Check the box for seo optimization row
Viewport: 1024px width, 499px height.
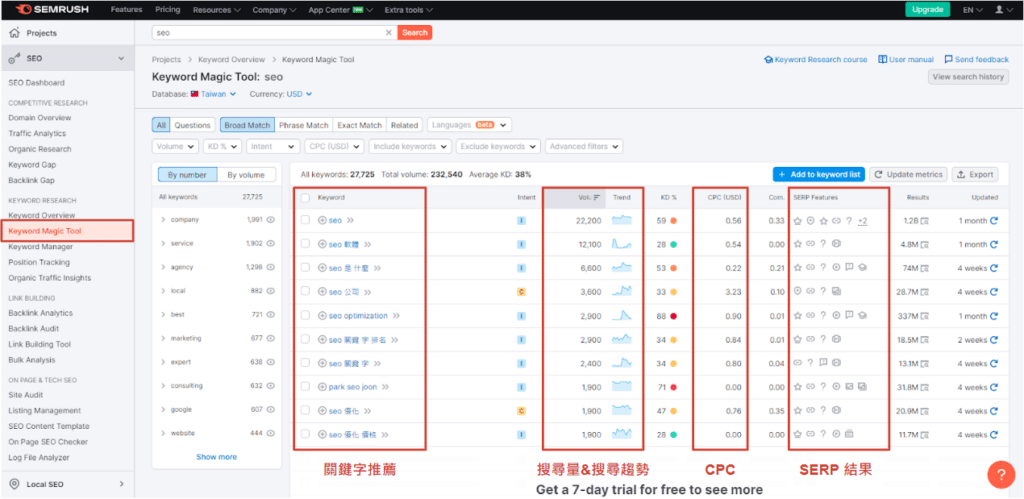[305, 316]
